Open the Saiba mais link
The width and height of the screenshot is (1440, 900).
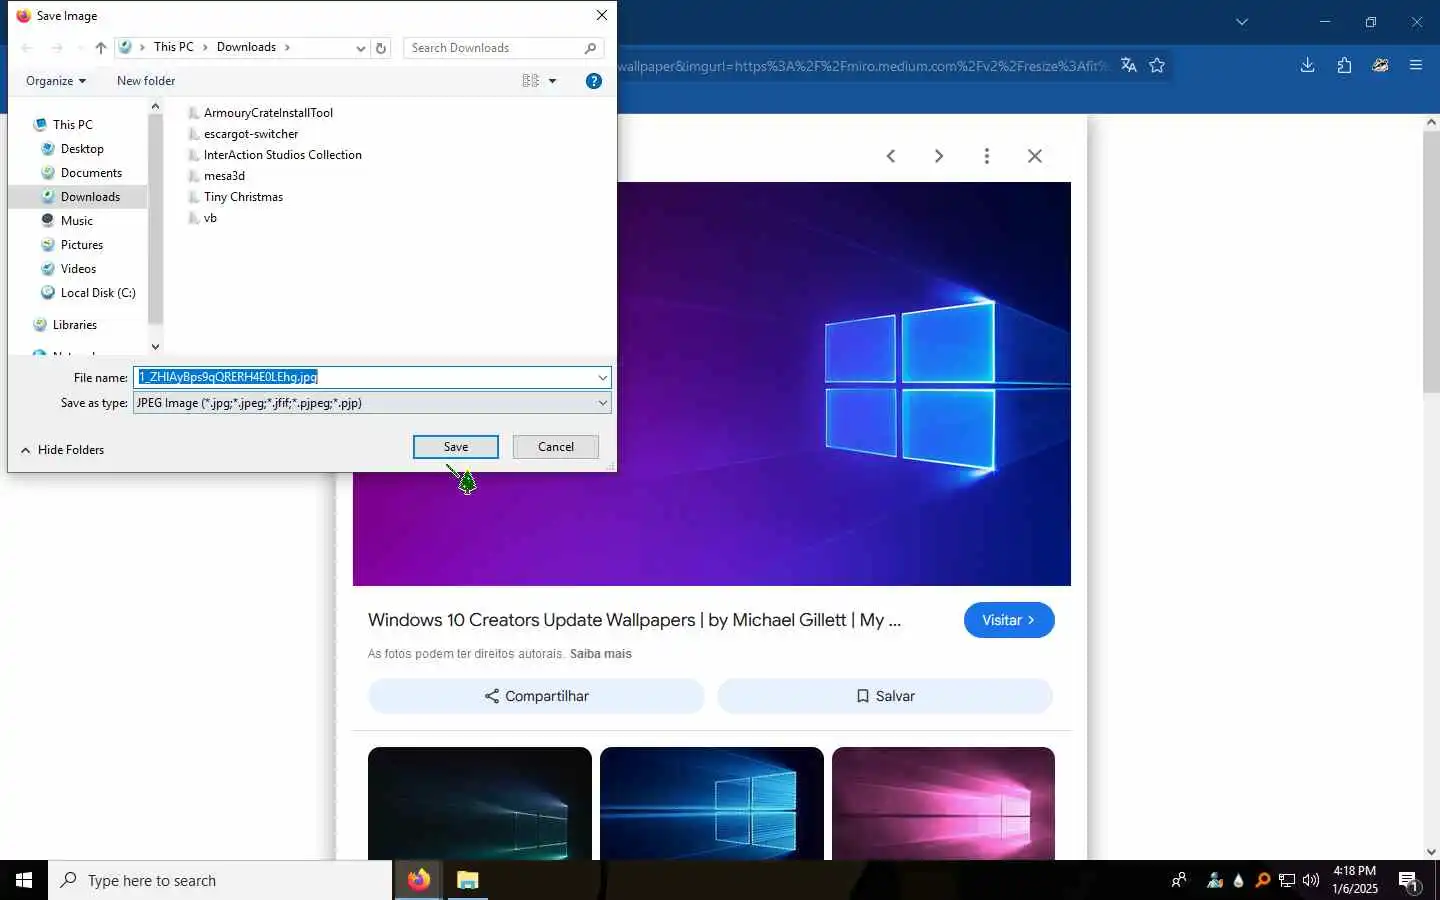point(601,654)
